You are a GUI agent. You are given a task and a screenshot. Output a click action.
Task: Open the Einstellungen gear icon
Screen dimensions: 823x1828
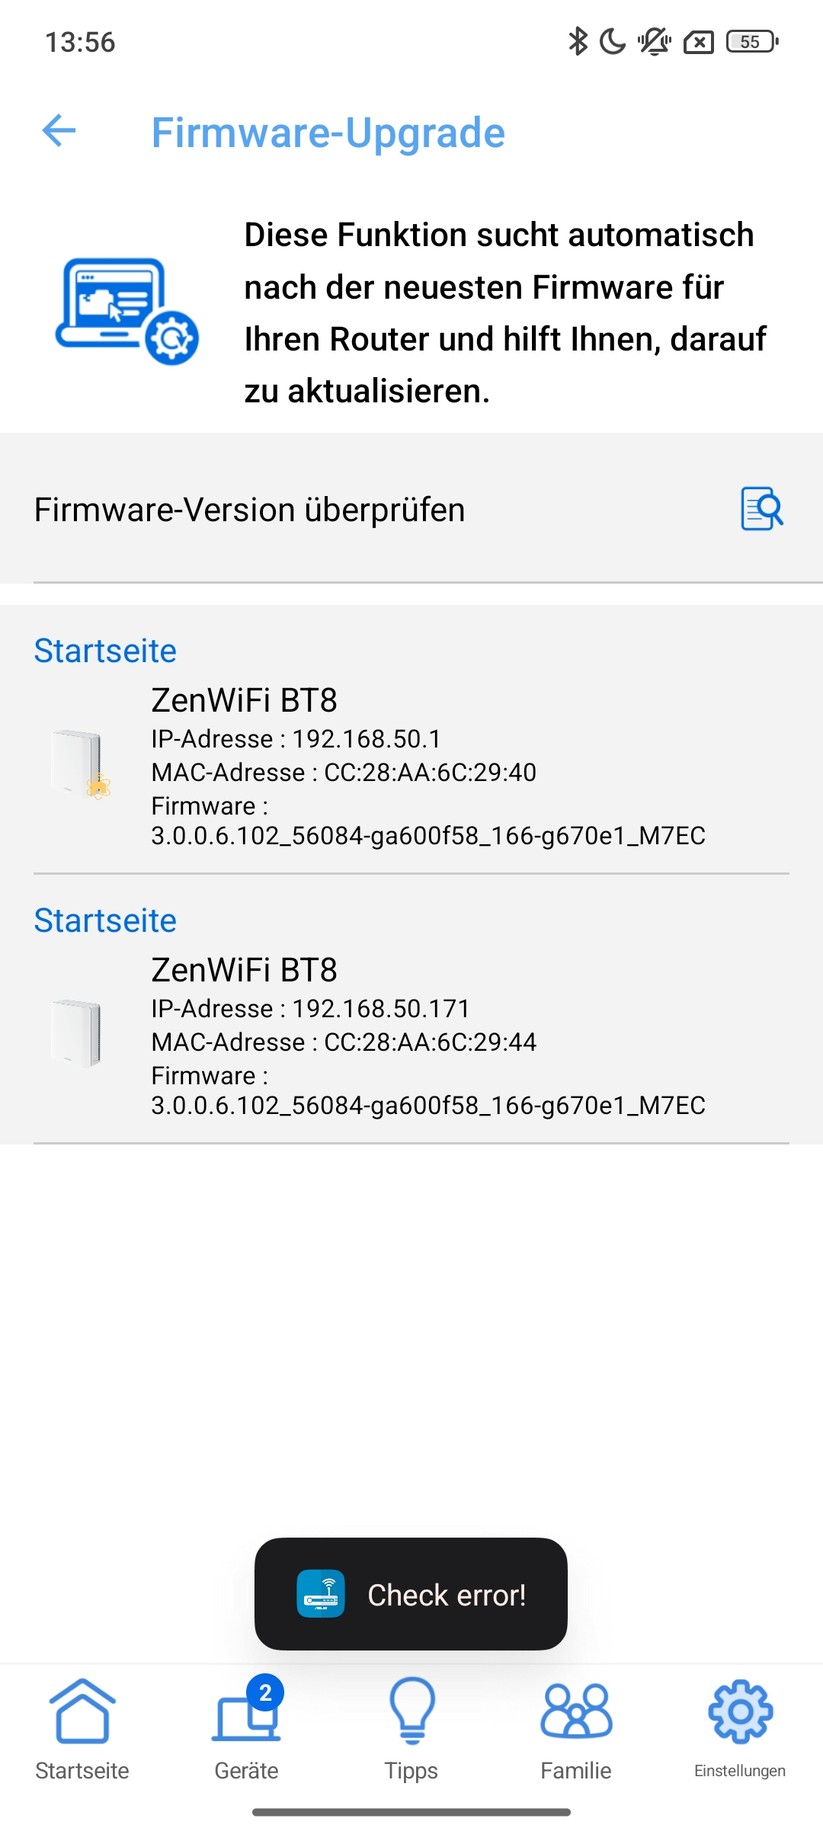click(x=739, y=1711)
